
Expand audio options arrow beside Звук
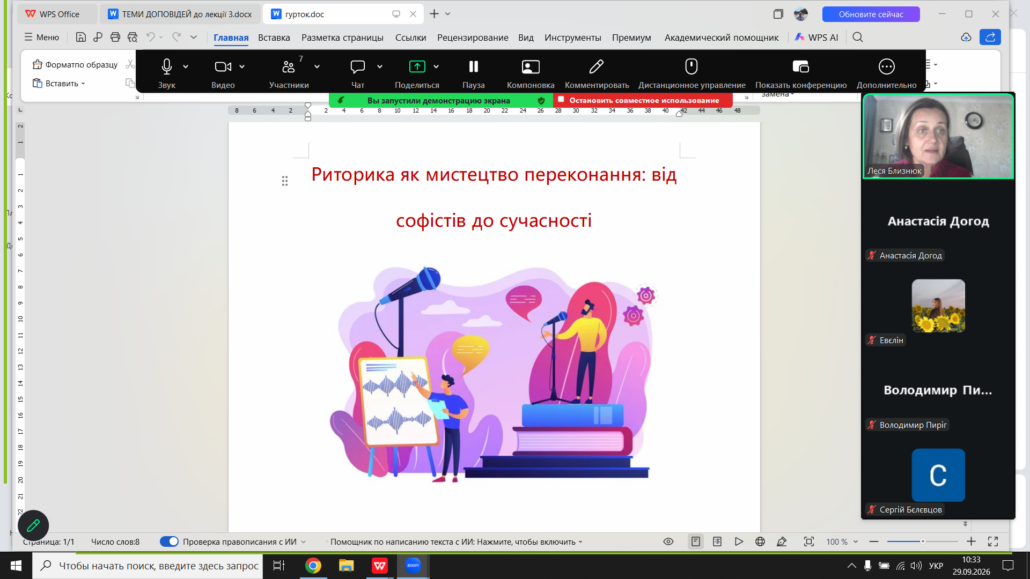pos(186,66)
